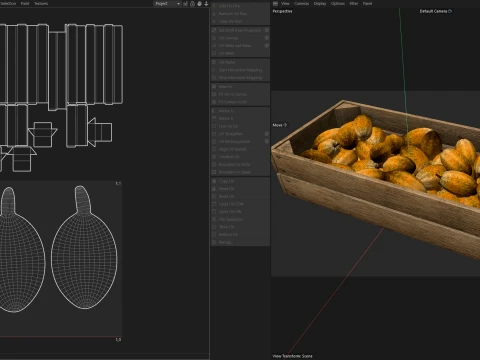Open the View menu of the 3D viewport
The height and width of the screenshot is (360, 480).
pos(285,3)
